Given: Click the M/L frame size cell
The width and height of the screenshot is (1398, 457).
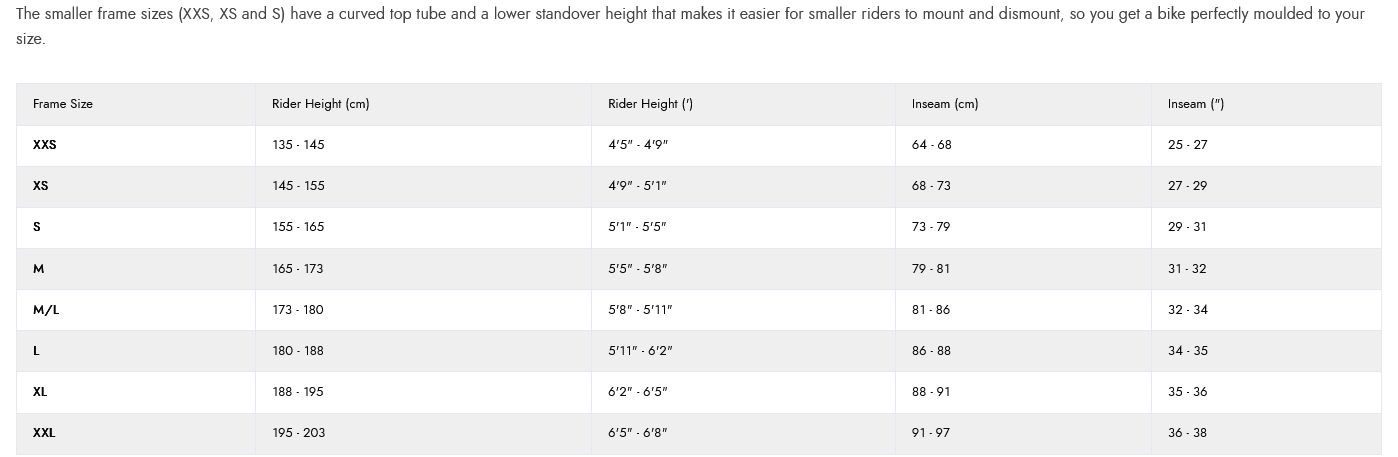Looking at the screenshot, I should [x=46, y=310].
